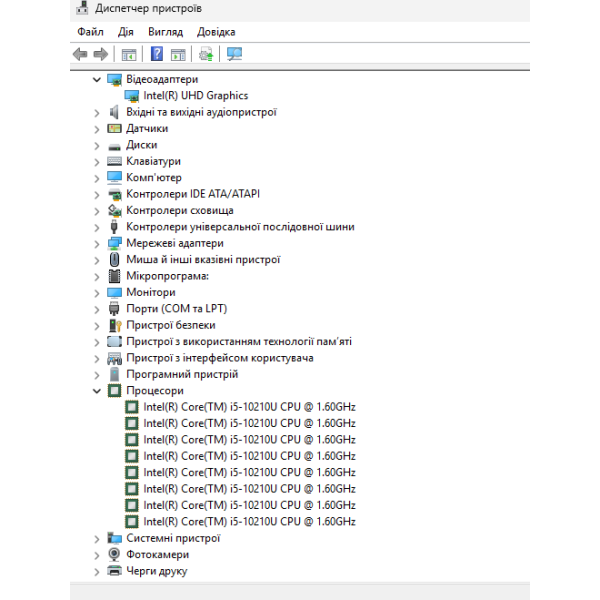The width and height of the screenshot is (600, 600).
Task: Click the Контролери сховища icon
Action: [114, 211]
